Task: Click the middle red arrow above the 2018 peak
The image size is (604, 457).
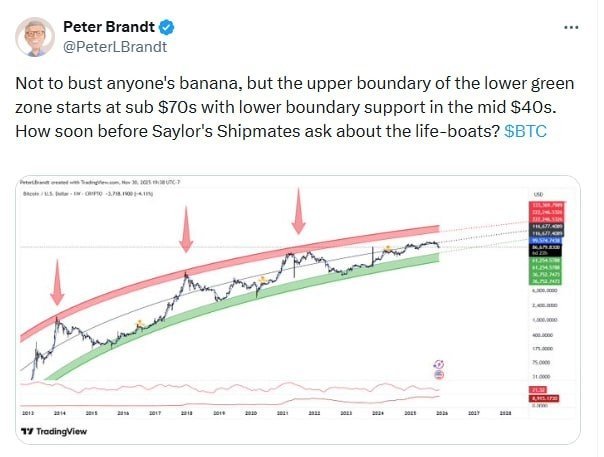Action: [185, 233]
